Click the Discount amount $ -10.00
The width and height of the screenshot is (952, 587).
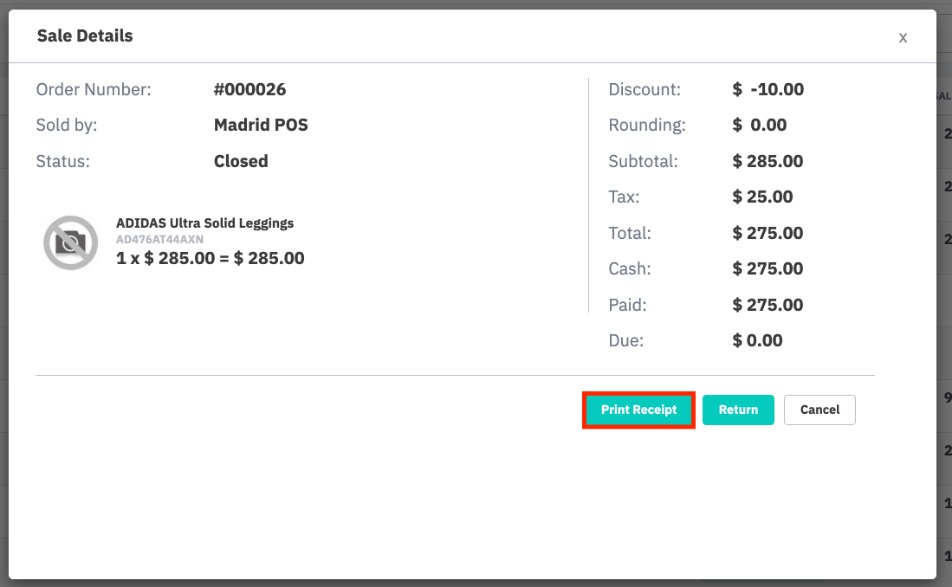point(768,89)
